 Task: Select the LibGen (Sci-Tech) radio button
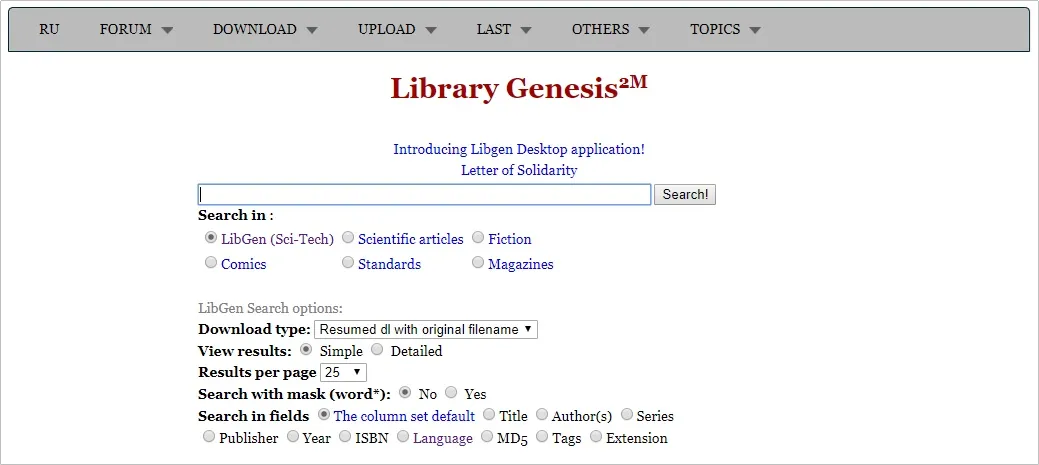(211, 237)
